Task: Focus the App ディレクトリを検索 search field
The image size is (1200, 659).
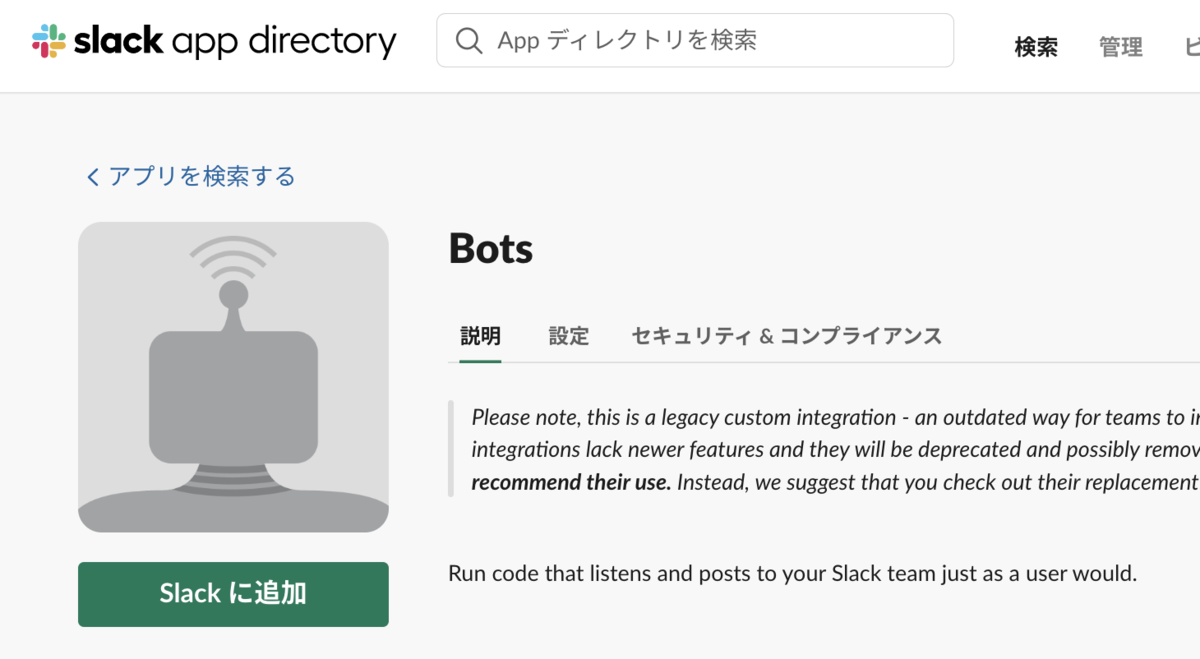Action: click(710, 40)
